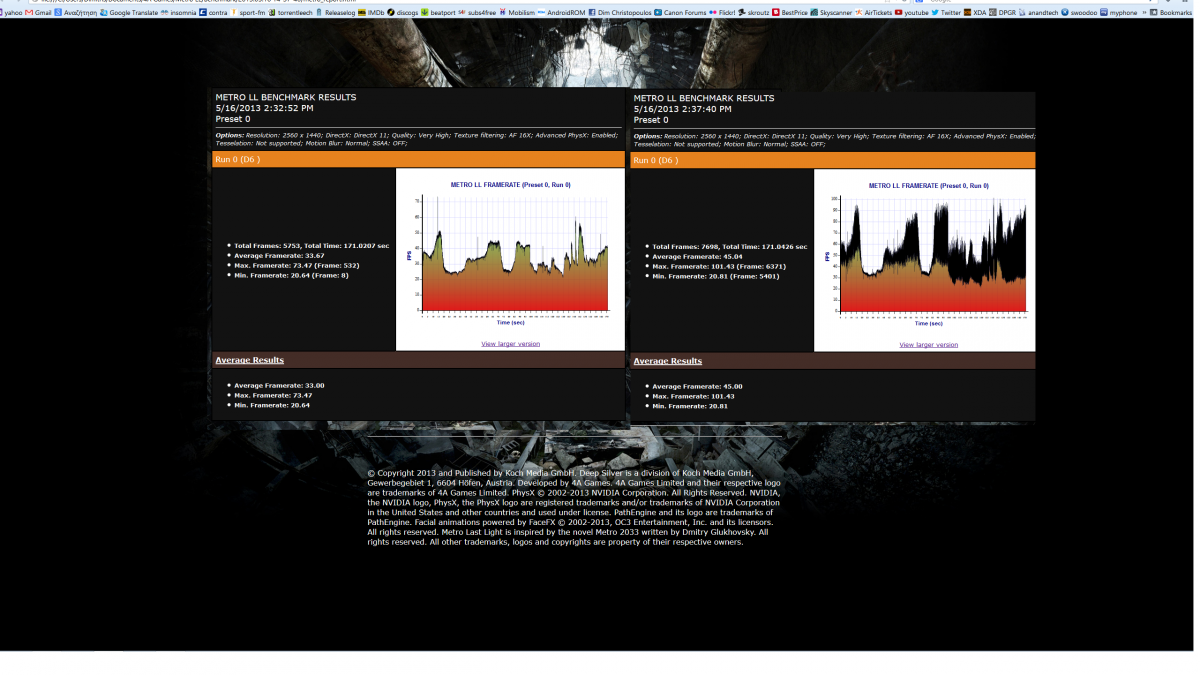Select left panel Run 0 (D6) header
Image resolution: width=1200 pixels, height=675 pixels.
(418, 158)
